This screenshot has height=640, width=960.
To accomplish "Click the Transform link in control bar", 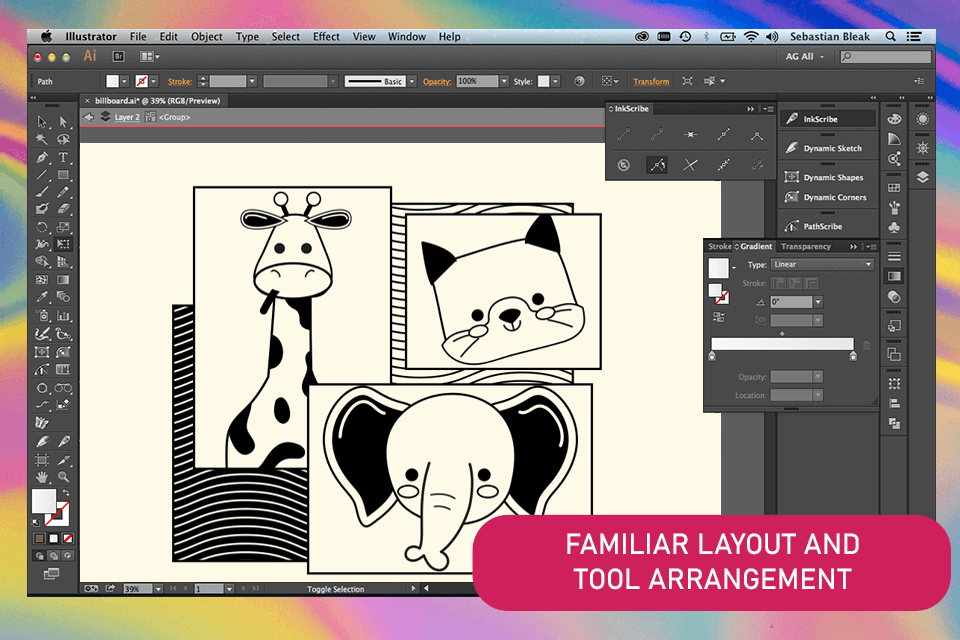I will [x=651, y=81].
